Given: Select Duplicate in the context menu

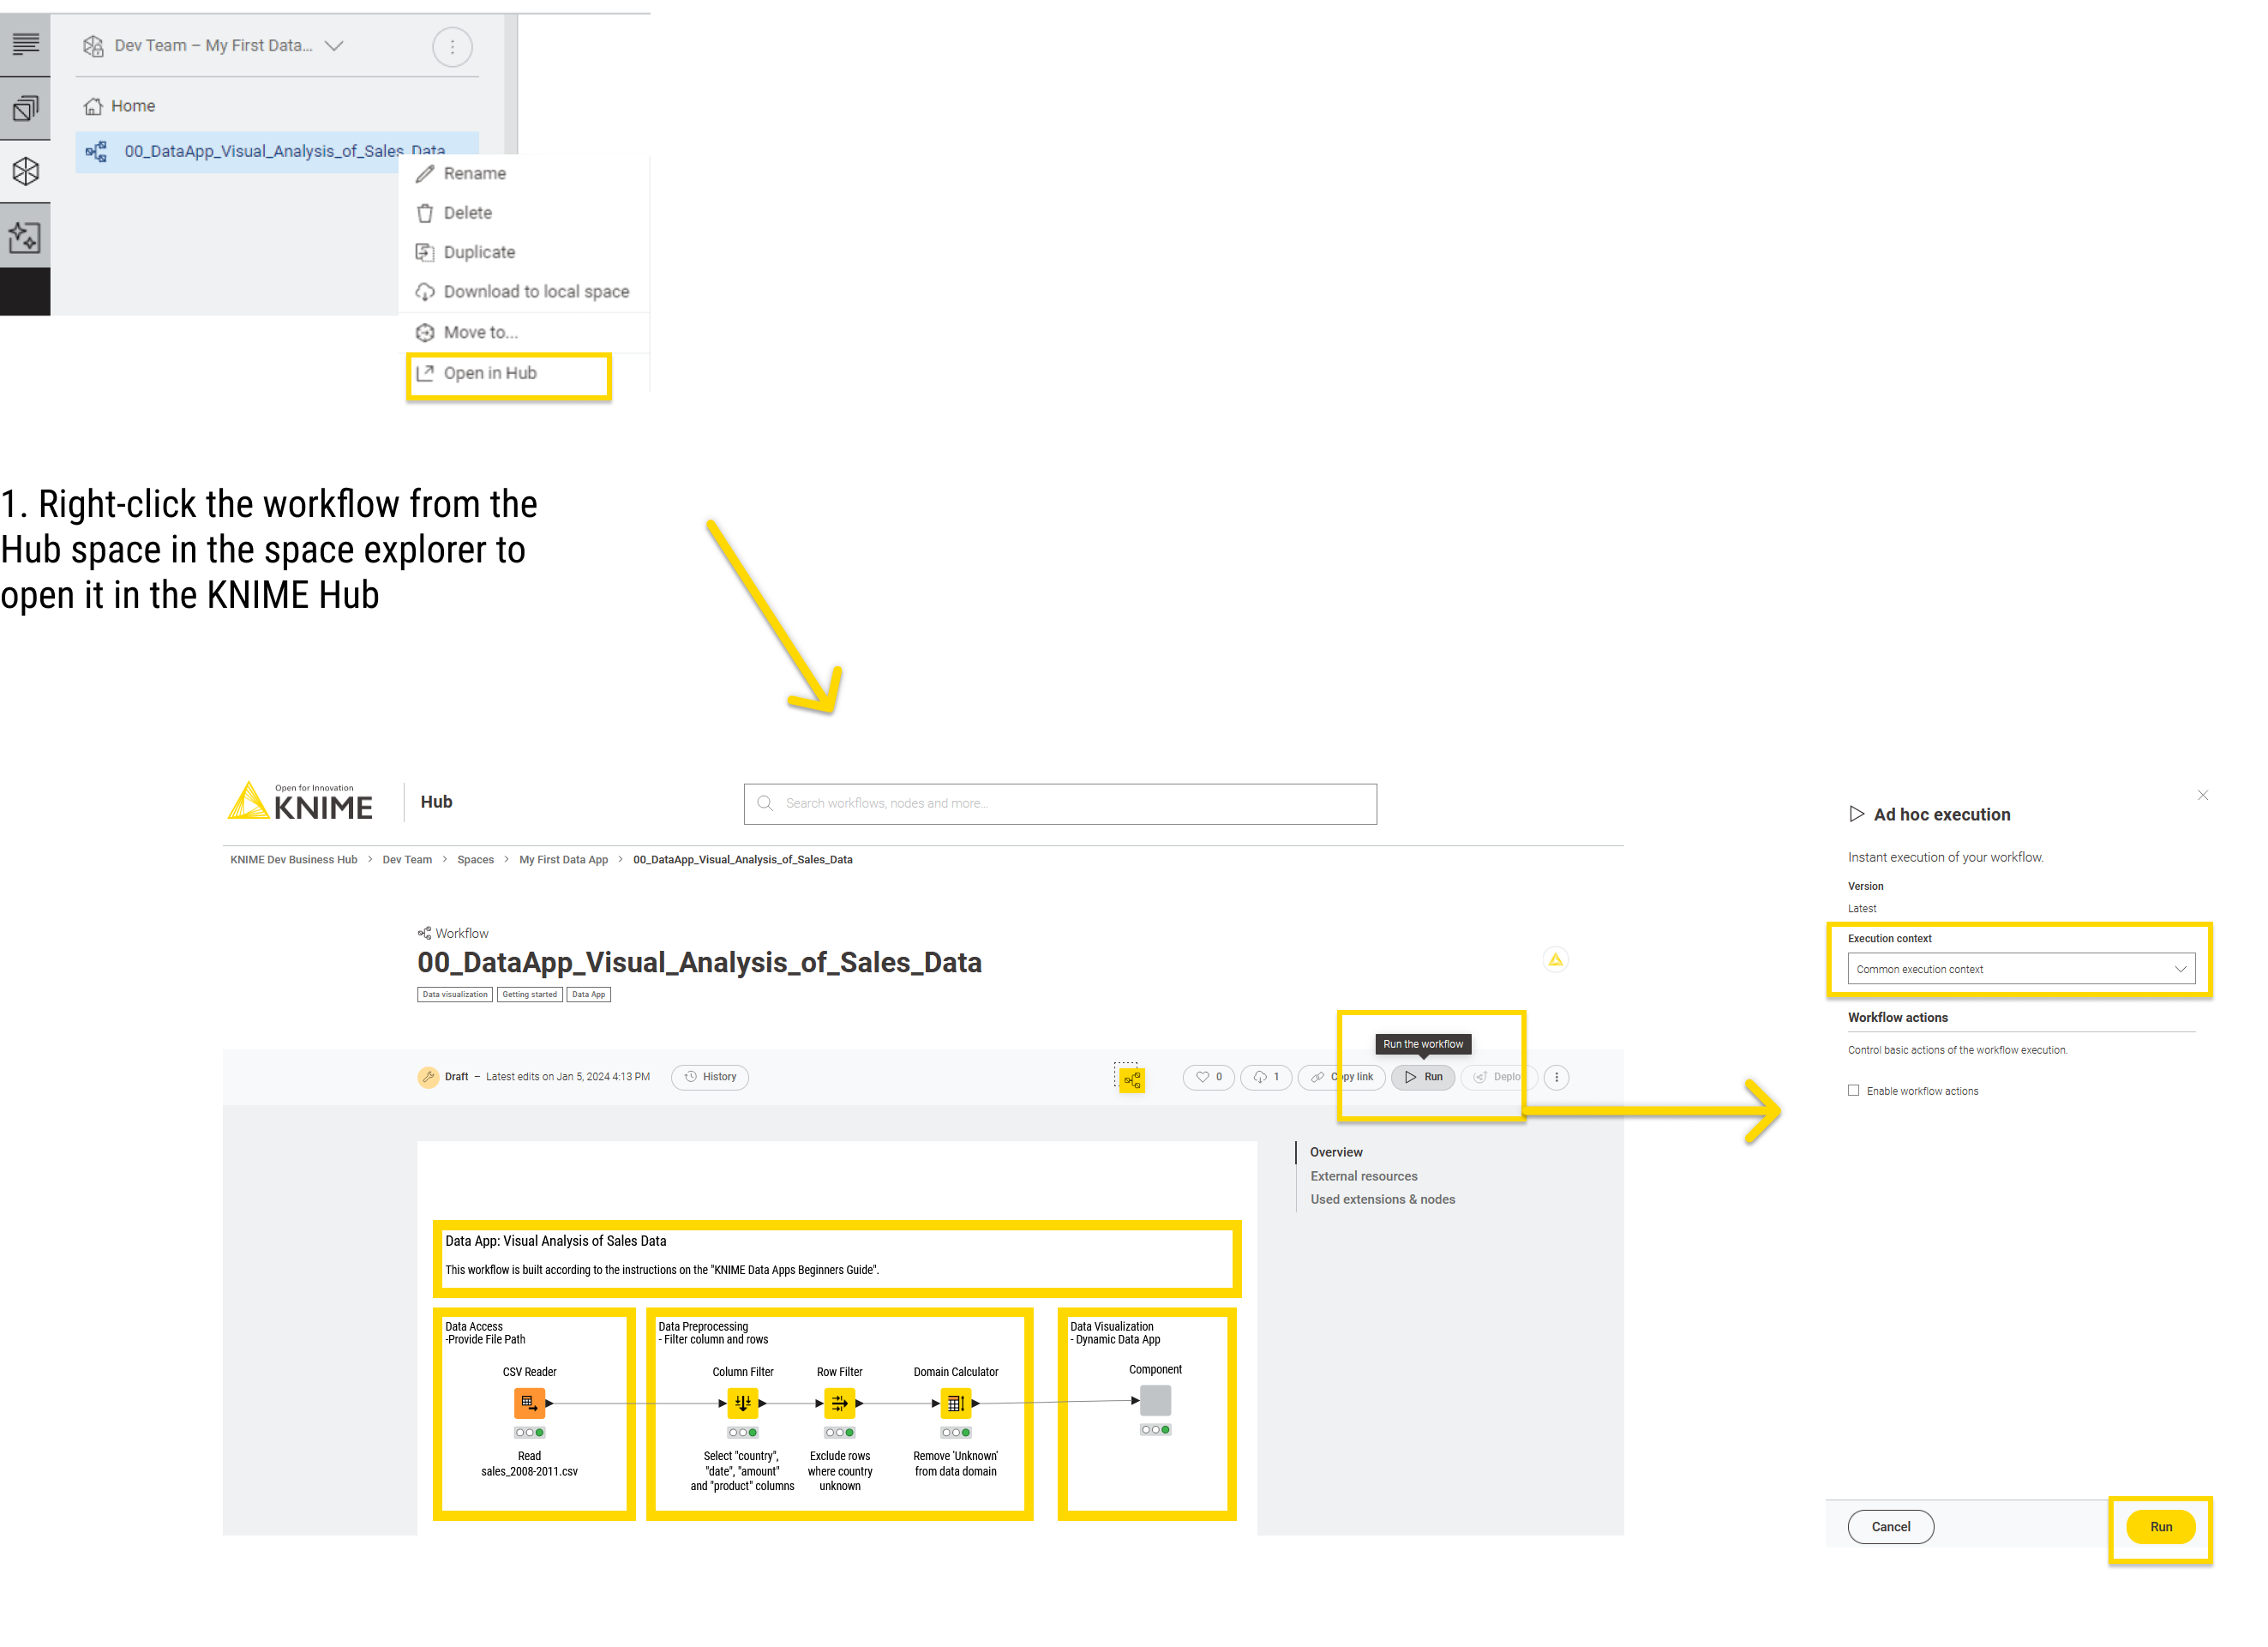Looking at the screenshot, I should pyautogui.click(x=479, y=252).
